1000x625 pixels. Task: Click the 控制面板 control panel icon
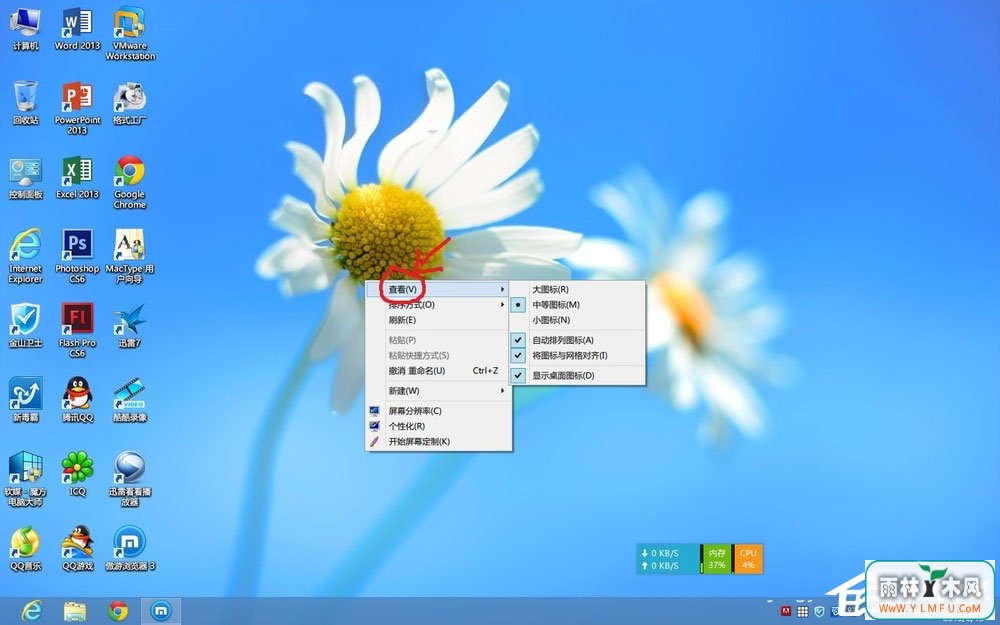26,177
